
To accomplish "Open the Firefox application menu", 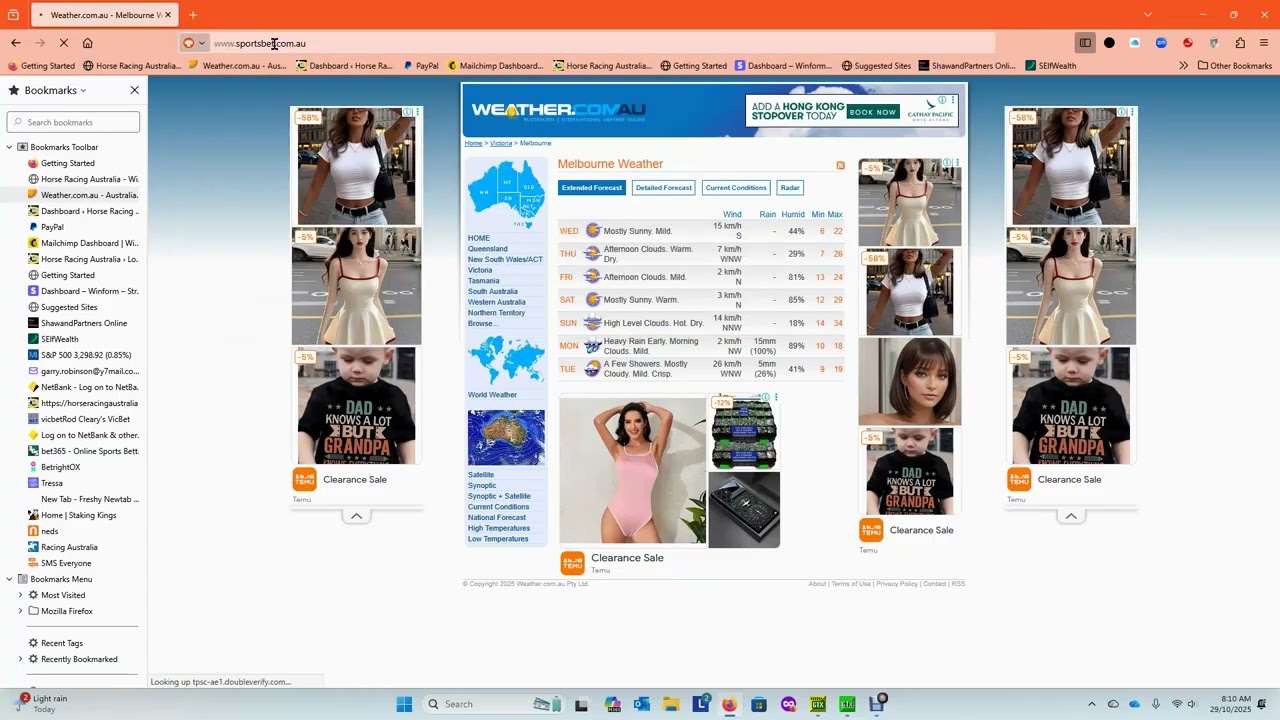I will pos(1264,43).
